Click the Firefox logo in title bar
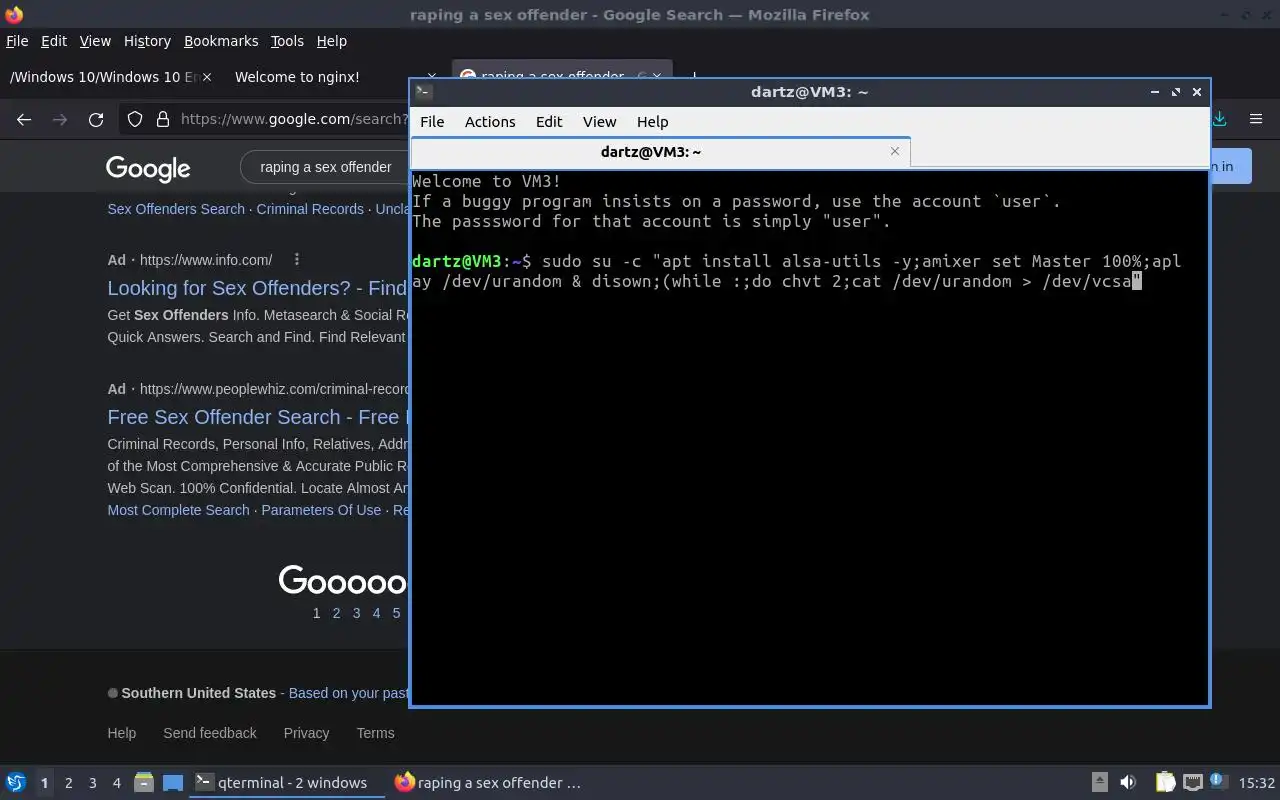Image resolution: width=1280 pixels, height=800 pixels. tap(14, 14)
